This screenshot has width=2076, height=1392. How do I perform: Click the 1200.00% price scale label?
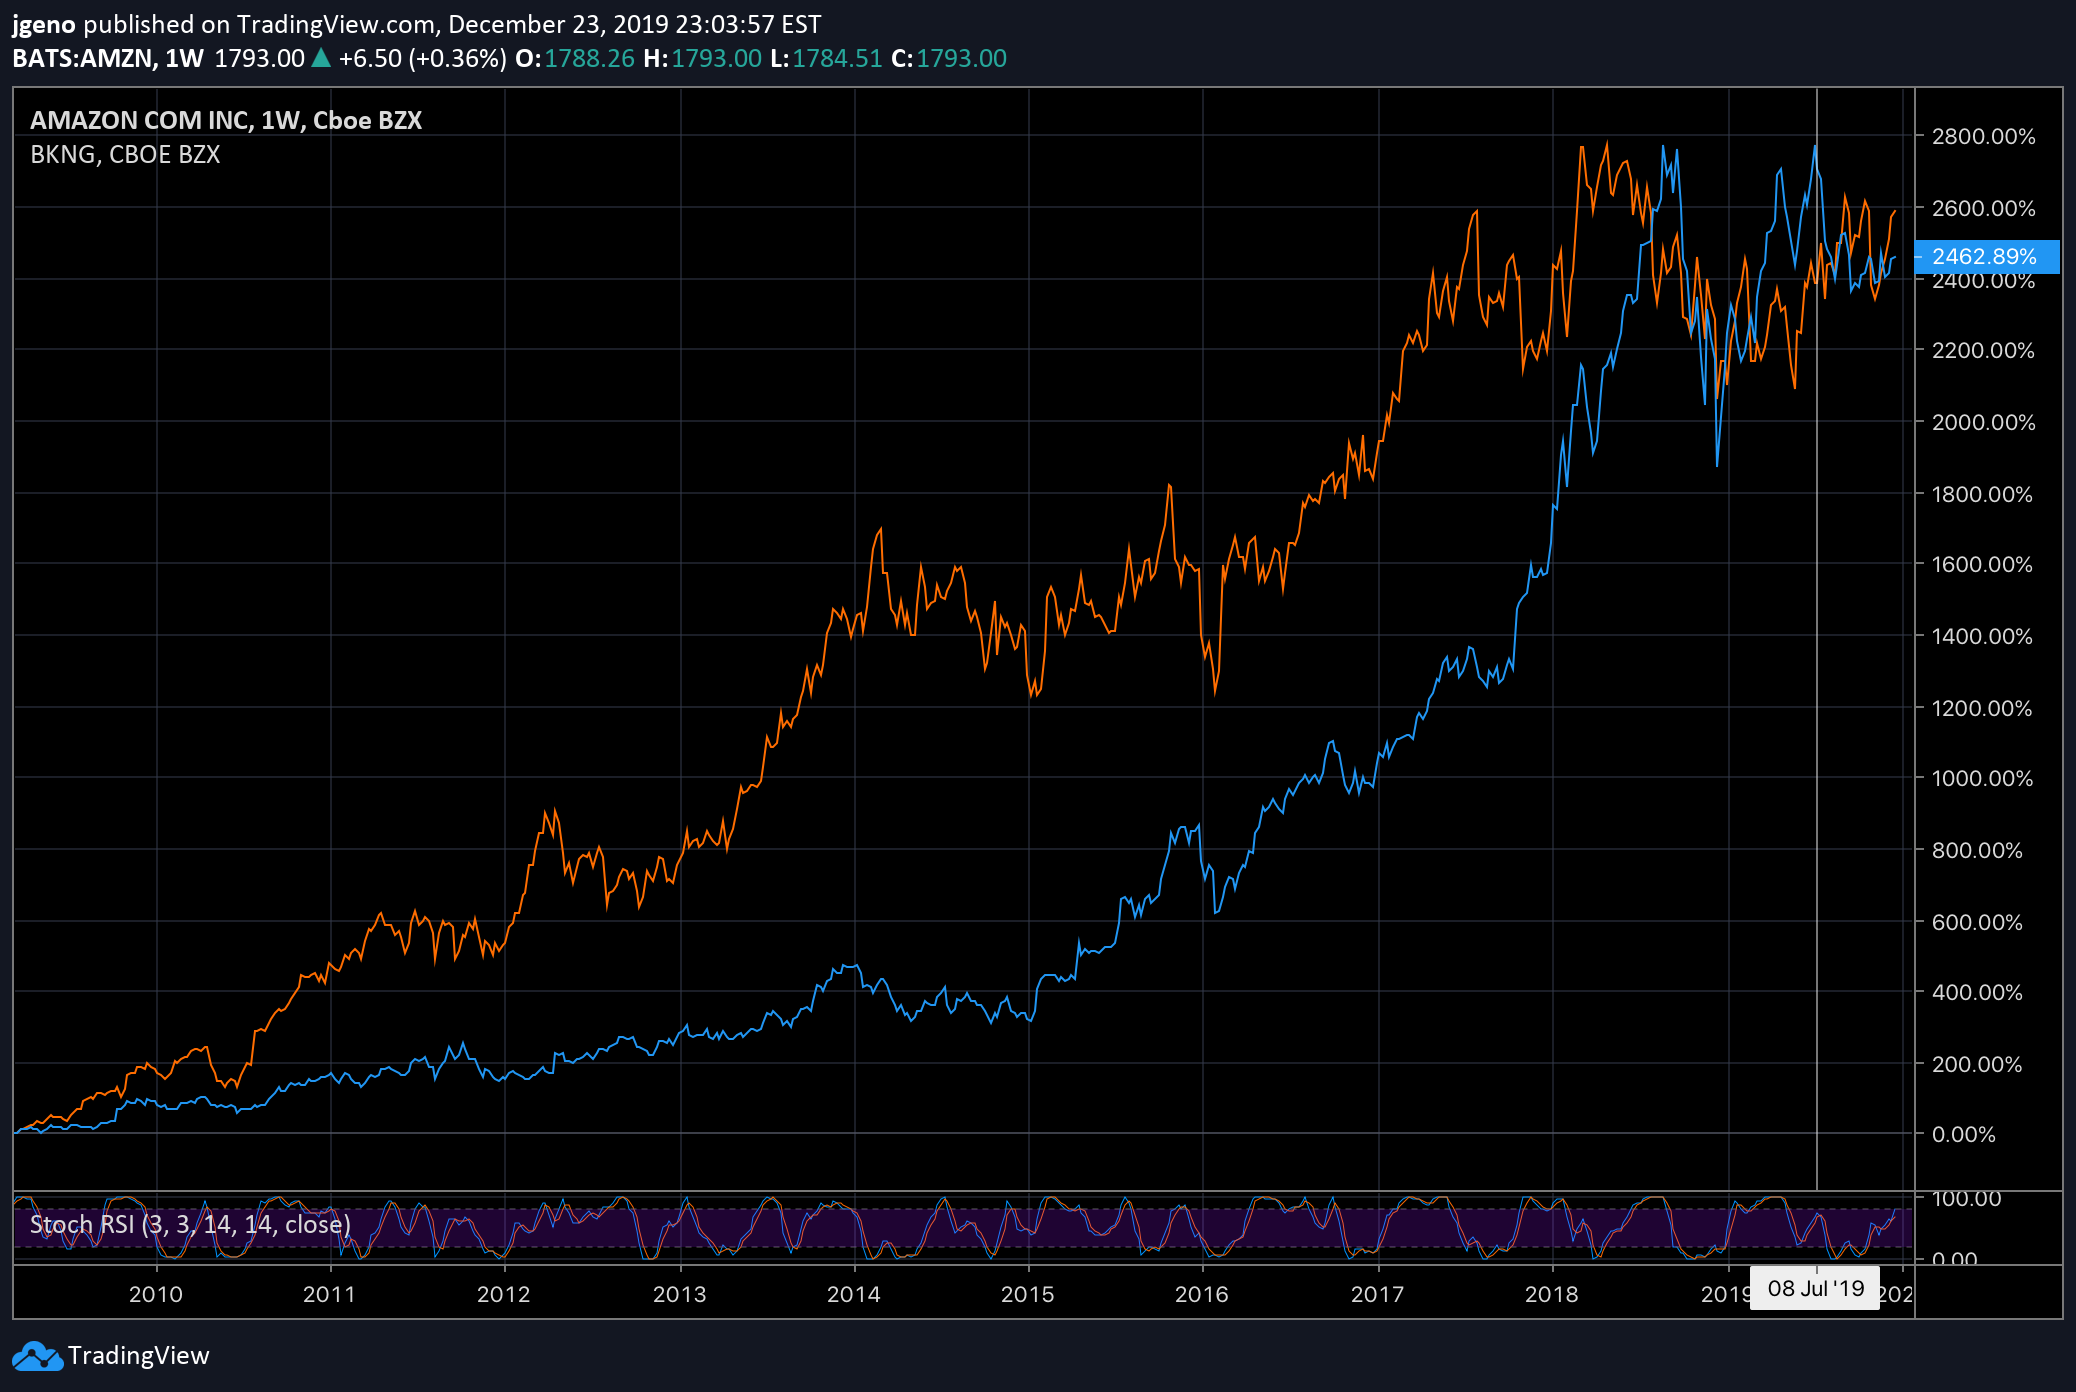coord(1984,709)
